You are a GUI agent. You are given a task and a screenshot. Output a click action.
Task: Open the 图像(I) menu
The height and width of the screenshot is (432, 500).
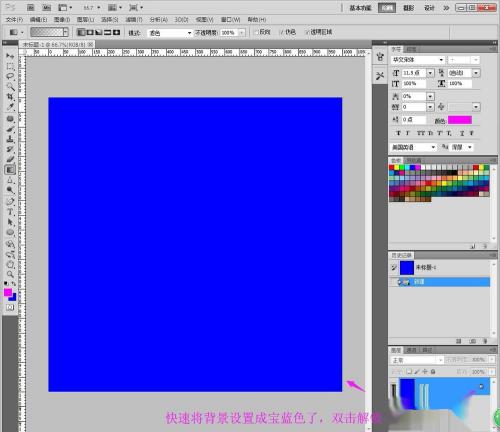point(62,20)
